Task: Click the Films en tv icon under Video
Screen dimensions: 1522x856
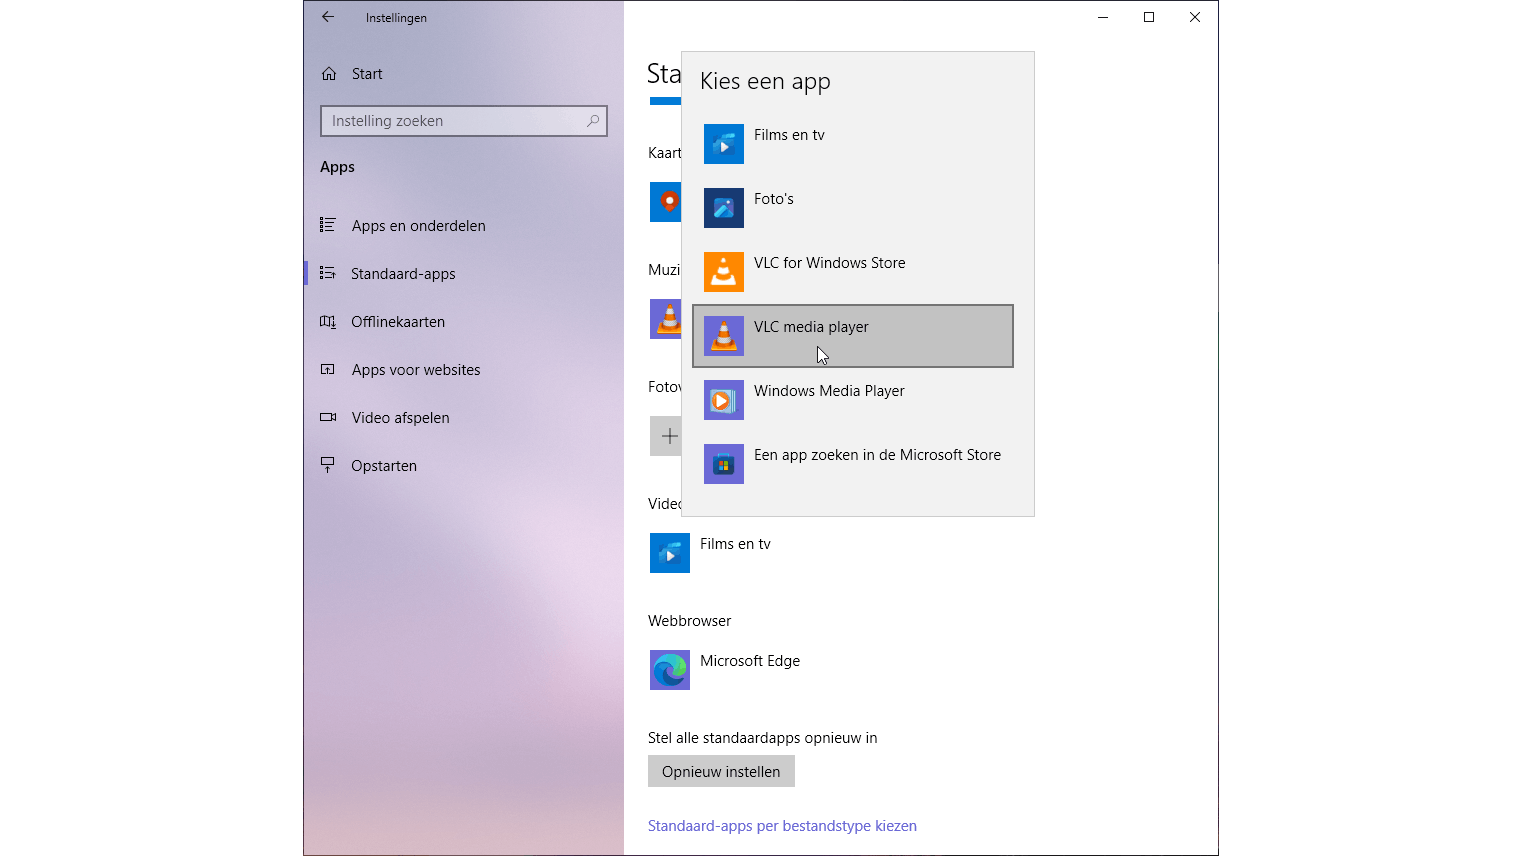Action: (x=670, y=553)
